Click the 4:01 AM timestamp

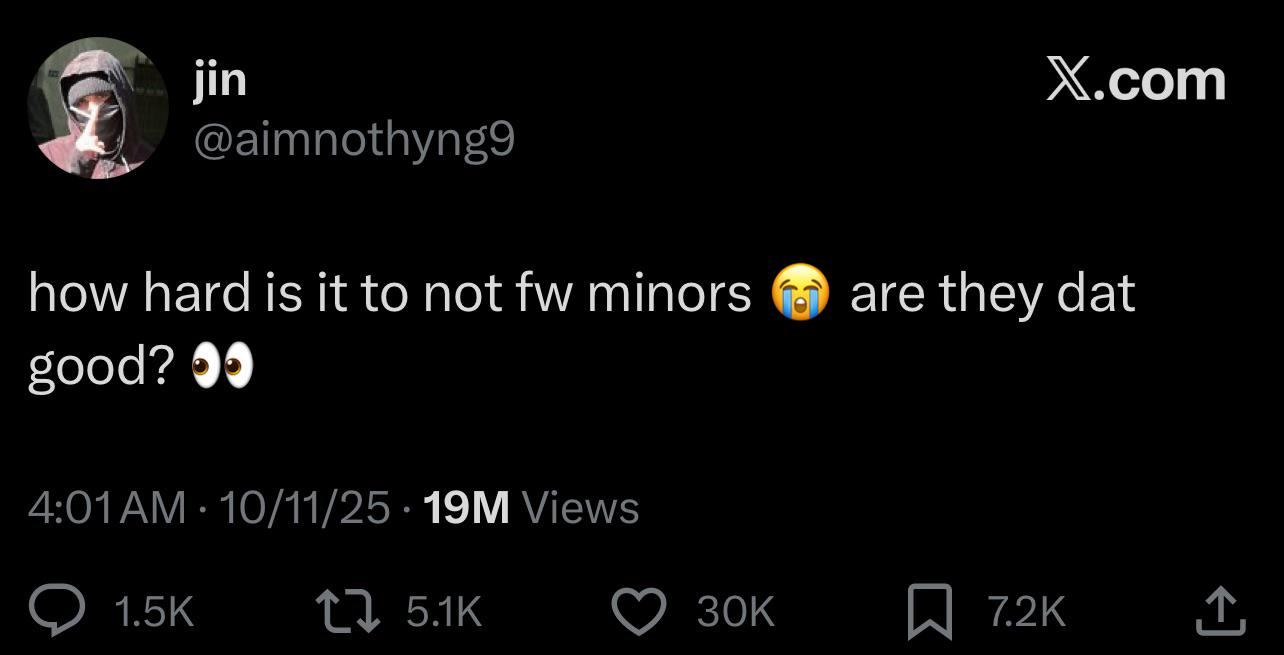coord(107,508)
